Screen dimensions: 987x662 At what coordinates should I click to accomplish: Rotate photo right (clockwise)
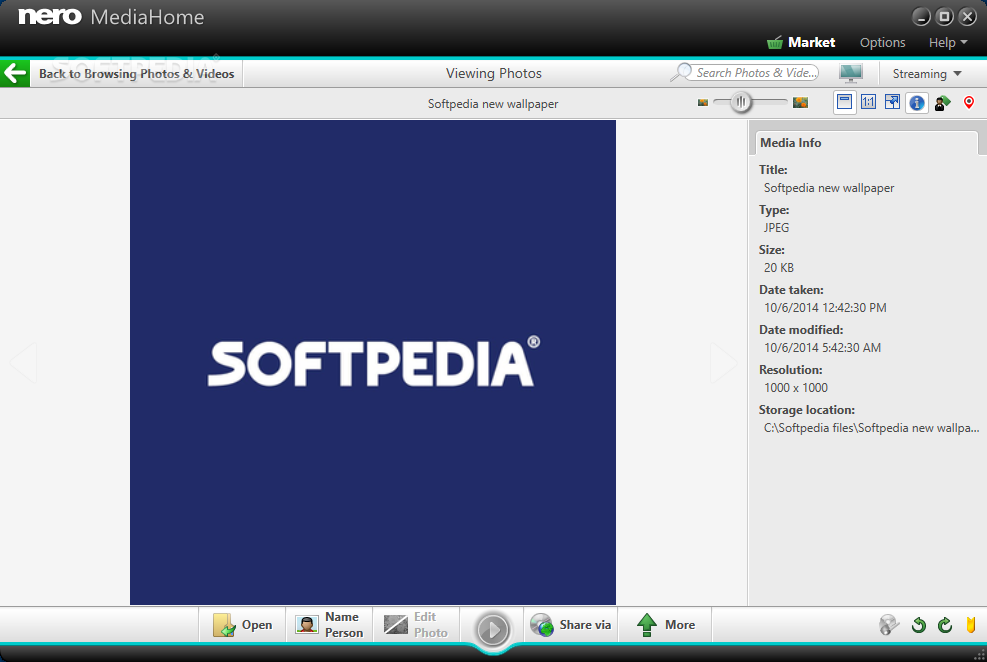945,625
